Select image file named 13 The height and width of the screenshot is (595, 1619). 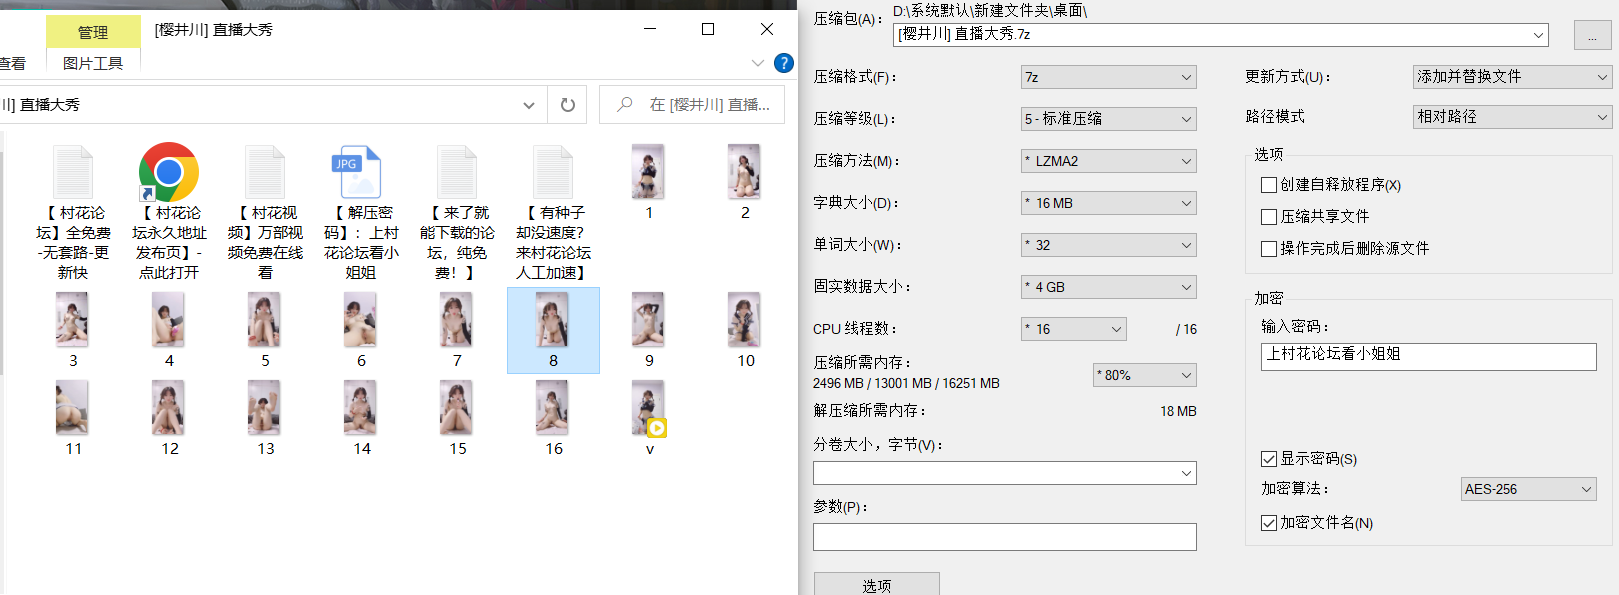(265, 418)
